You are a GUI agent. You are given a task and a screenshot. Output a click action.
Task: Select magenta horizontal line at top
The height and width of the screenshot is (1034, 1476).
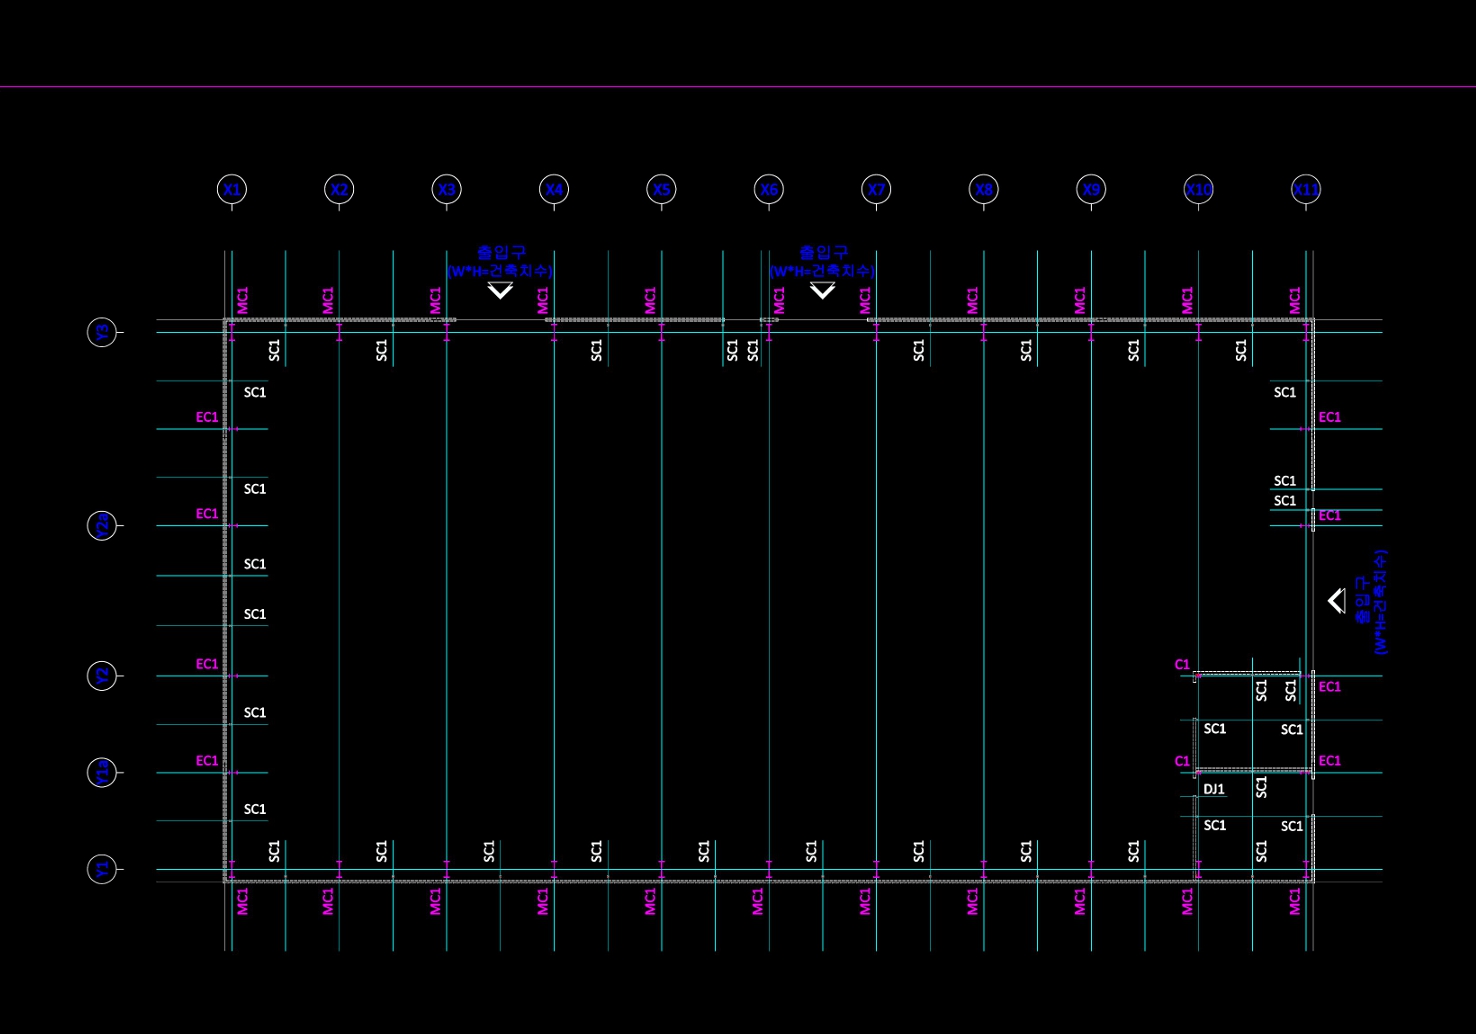(738, 87)
